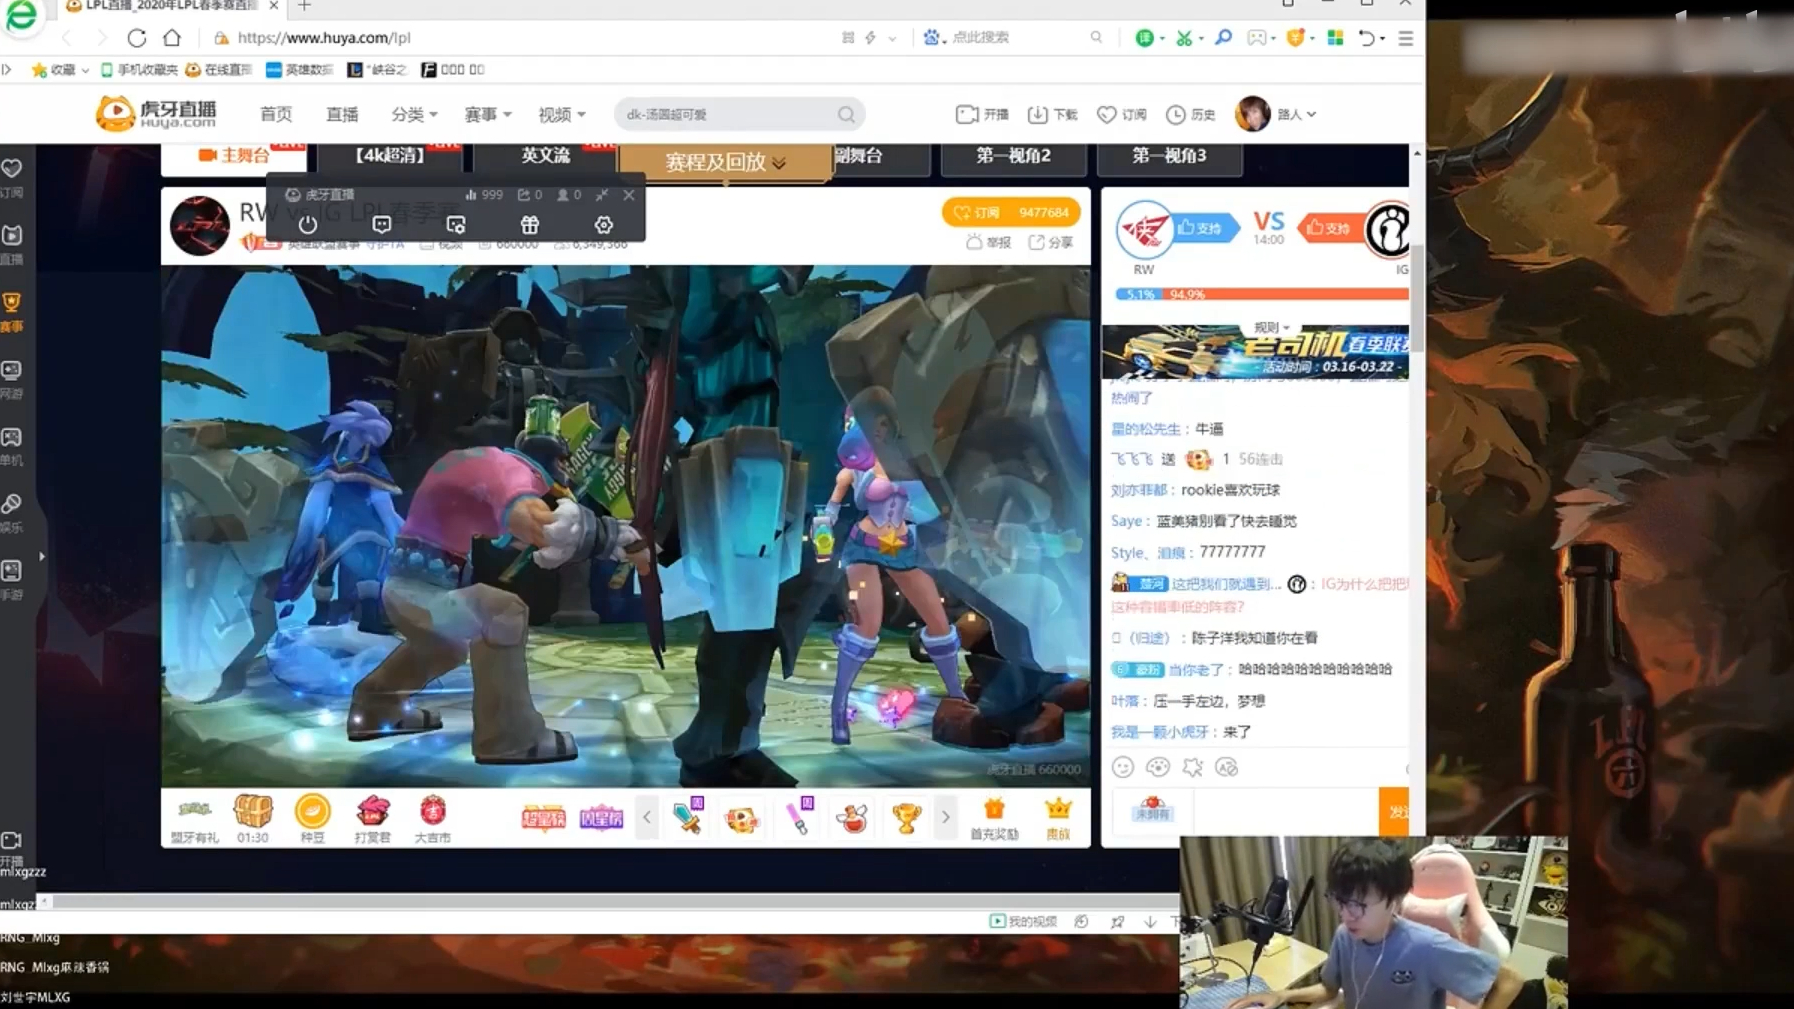1794x1009 pixels.
Task: Expand the left sidebar arrow
Action: (x=42, y=557)
